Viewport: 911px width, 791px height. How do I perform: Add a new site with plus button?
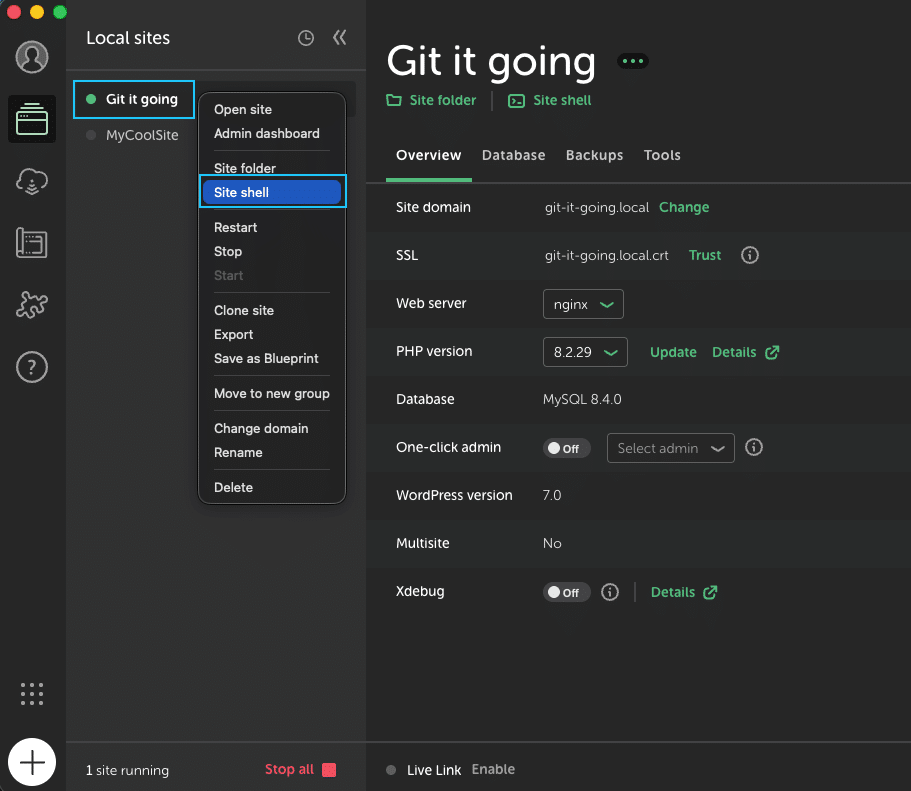(x=32, y=762)
